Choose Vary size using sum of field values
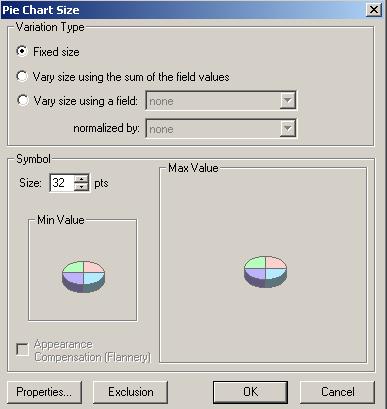The width and height of the screenshot is (387, 409). coord(22,77)
